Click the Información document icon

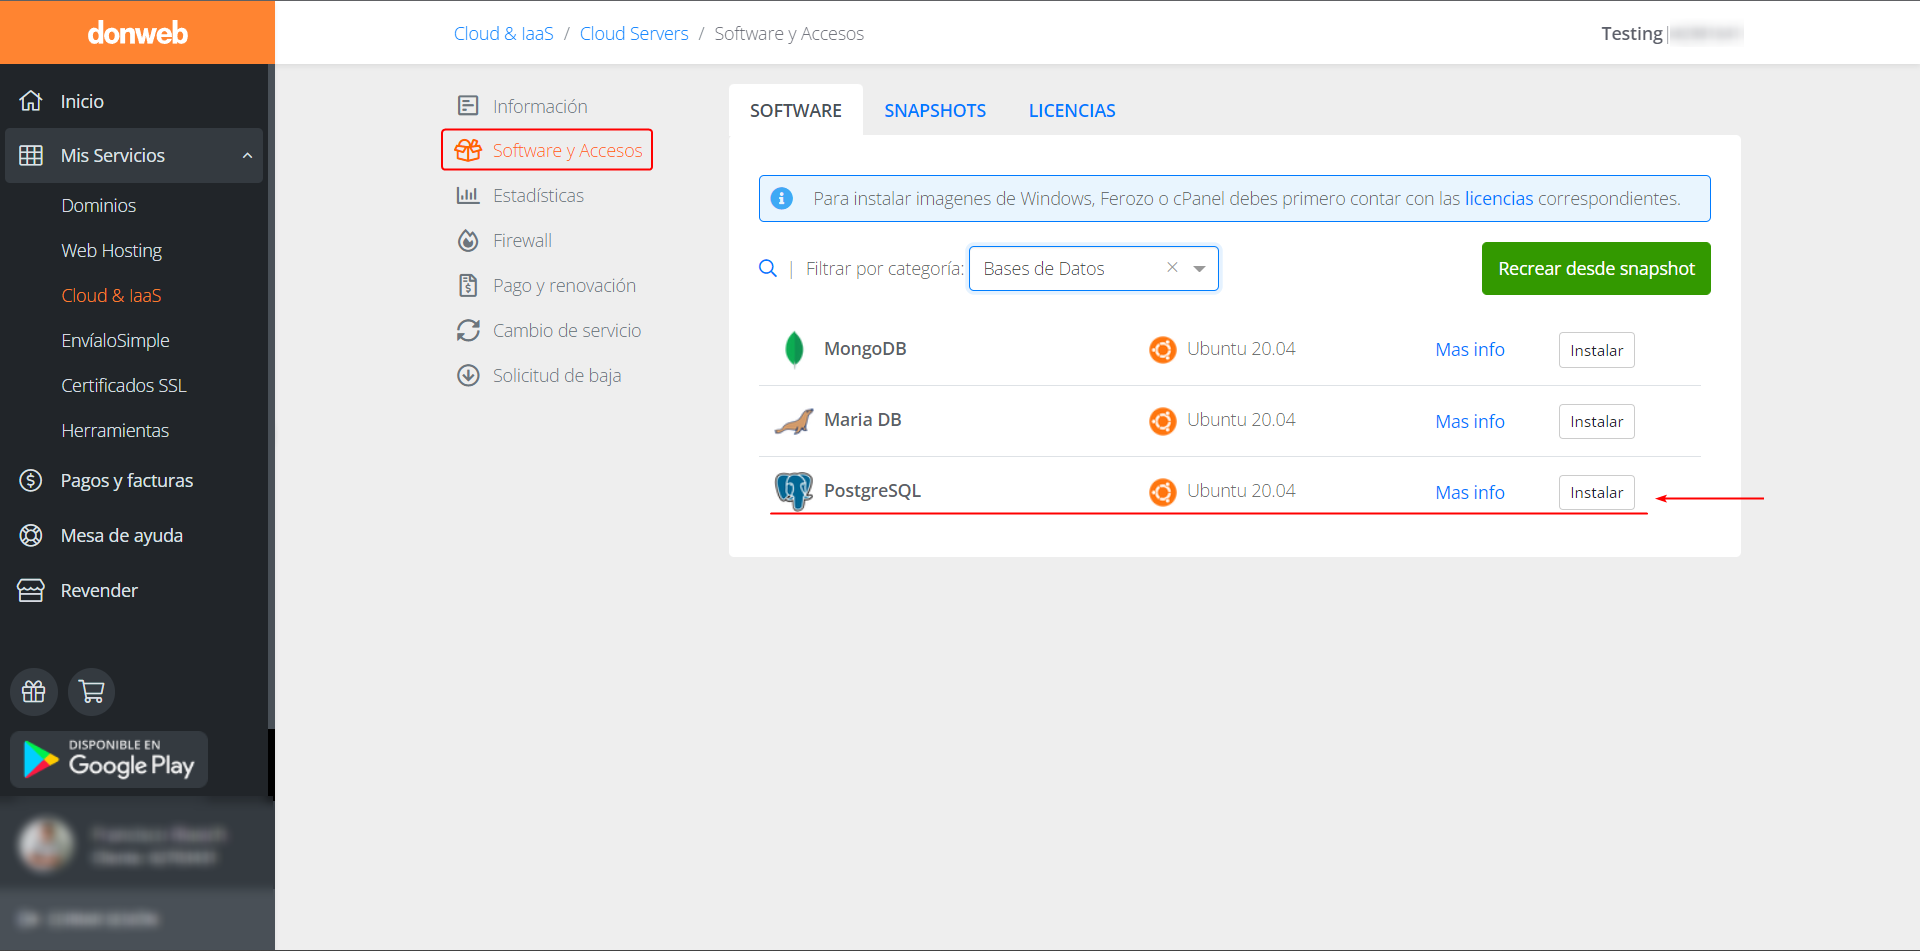(x=468, y=105)
